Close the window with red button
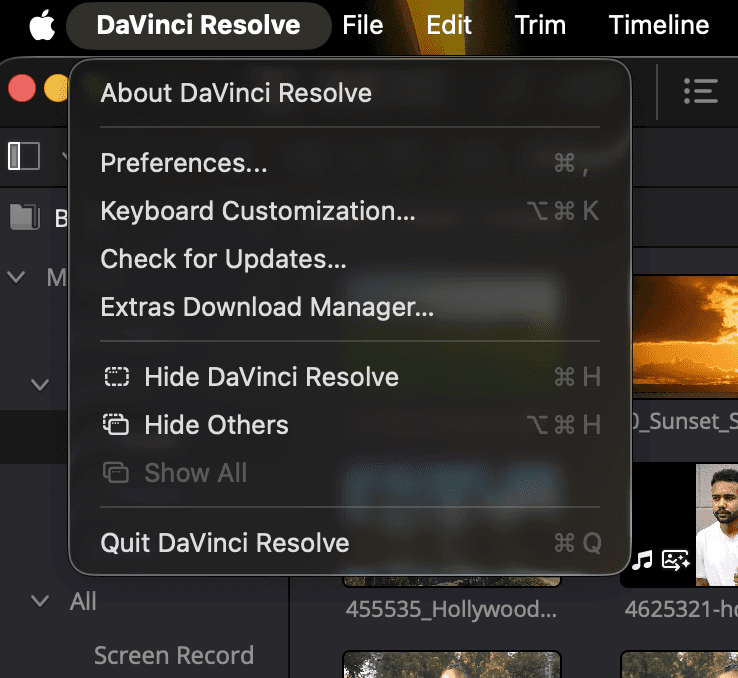The height and width of the screenshot is (678, 738). [x=22, y=88]
